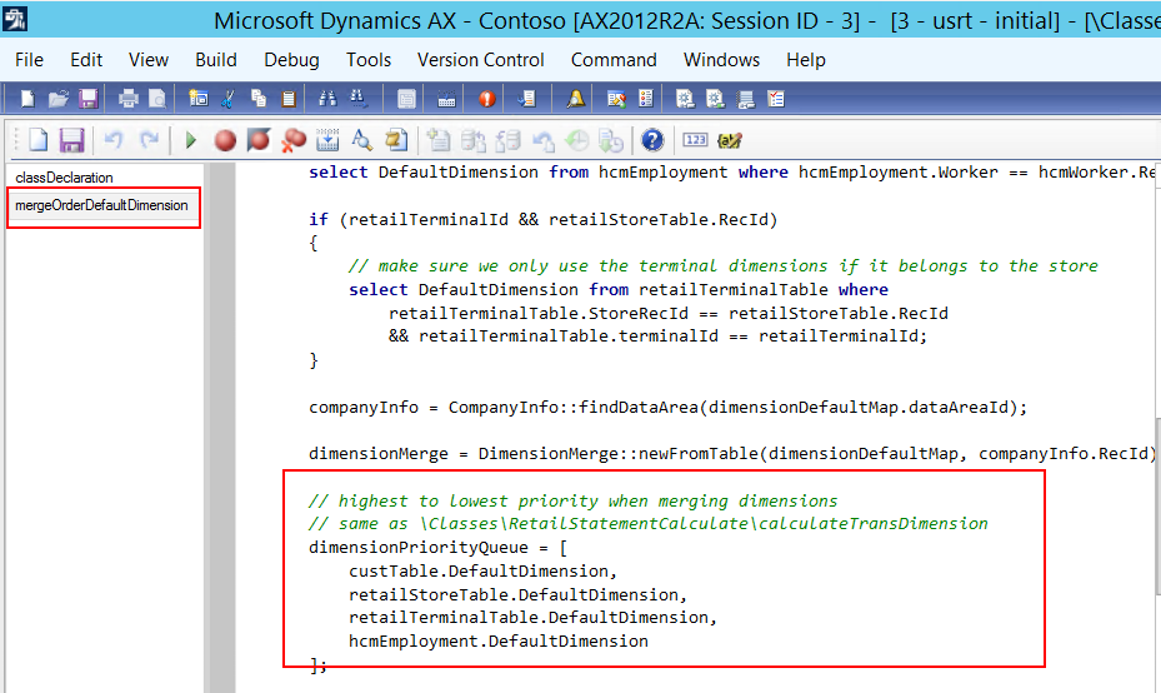Open the Edit menu

[x=86, y=60]
